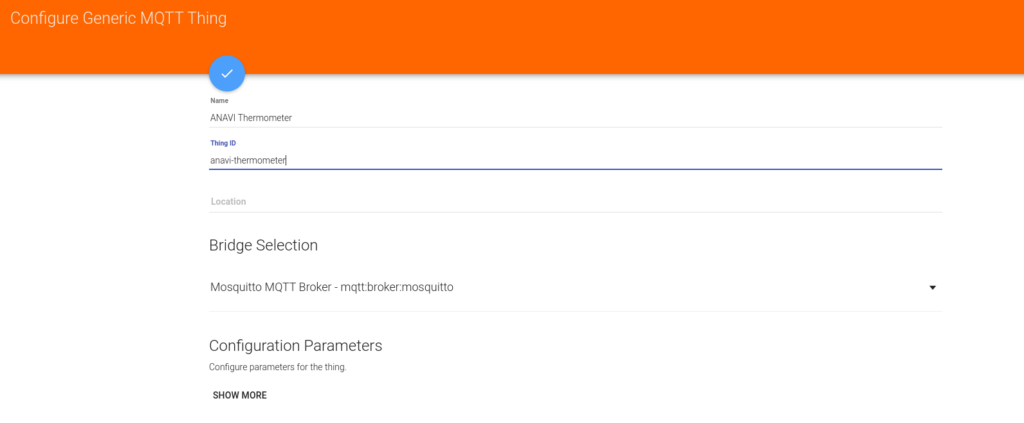Click the Configuration Parameters heading
This screenshot has width=1024, height=423.
coord(295,345)
